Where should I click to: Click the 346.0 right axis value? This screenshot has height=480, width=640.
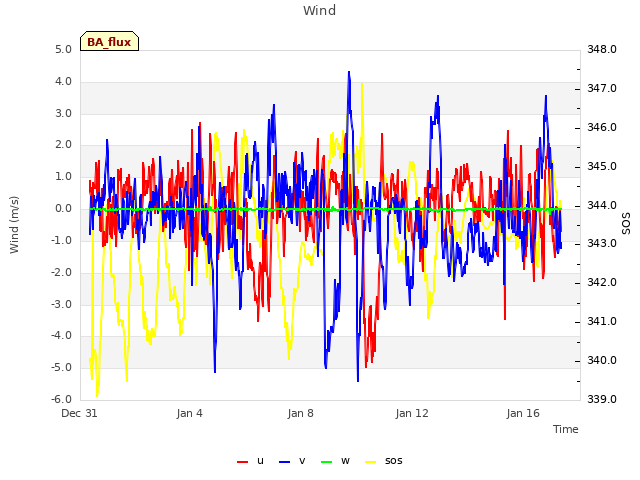point(602,127)
